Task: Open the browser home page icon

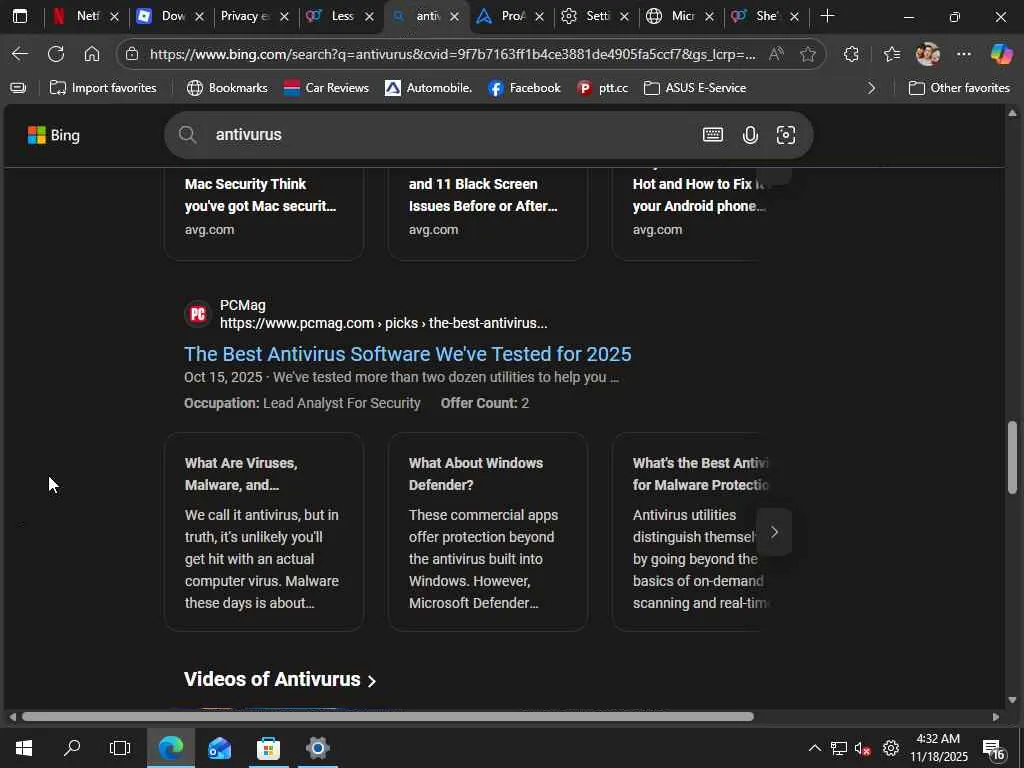Action: [x=92, y=54]
